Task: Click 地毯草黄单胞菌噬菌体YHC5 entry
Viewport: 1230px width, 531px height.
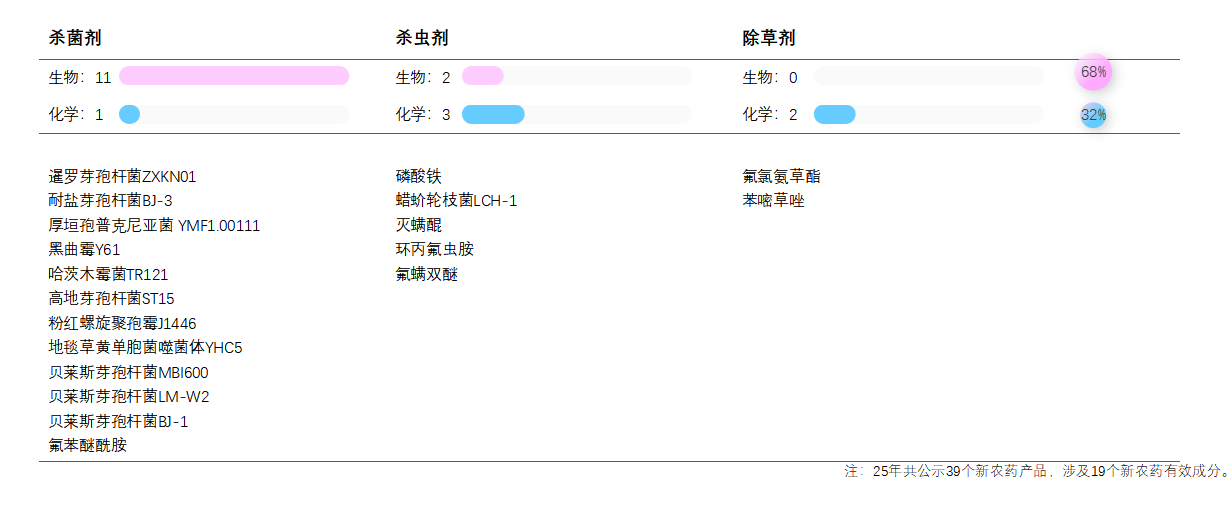Action: point(145,348)
